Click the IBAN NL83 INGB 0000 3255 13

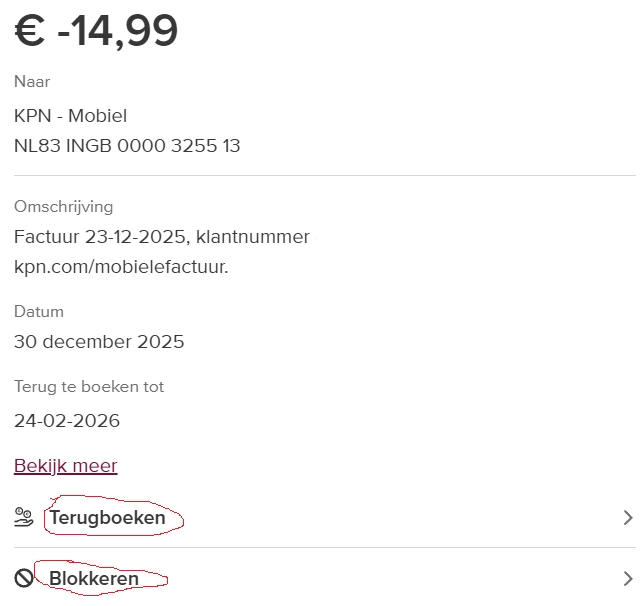[127, 146]
